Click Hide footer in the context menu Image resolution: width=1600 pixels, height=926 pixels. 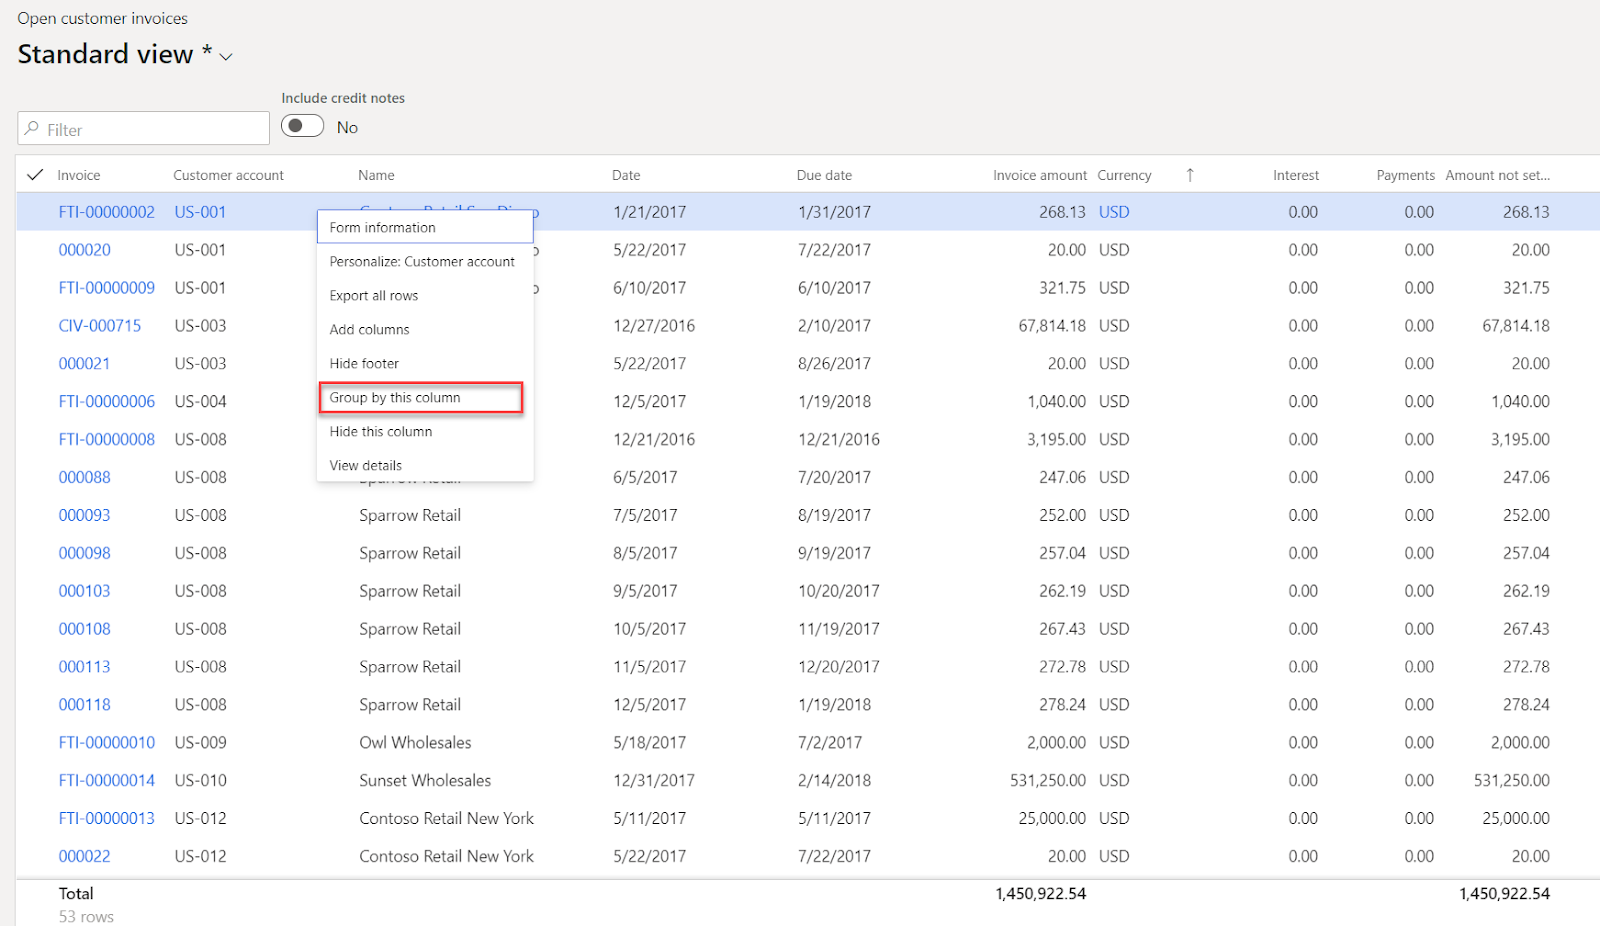tap(363, 363)
